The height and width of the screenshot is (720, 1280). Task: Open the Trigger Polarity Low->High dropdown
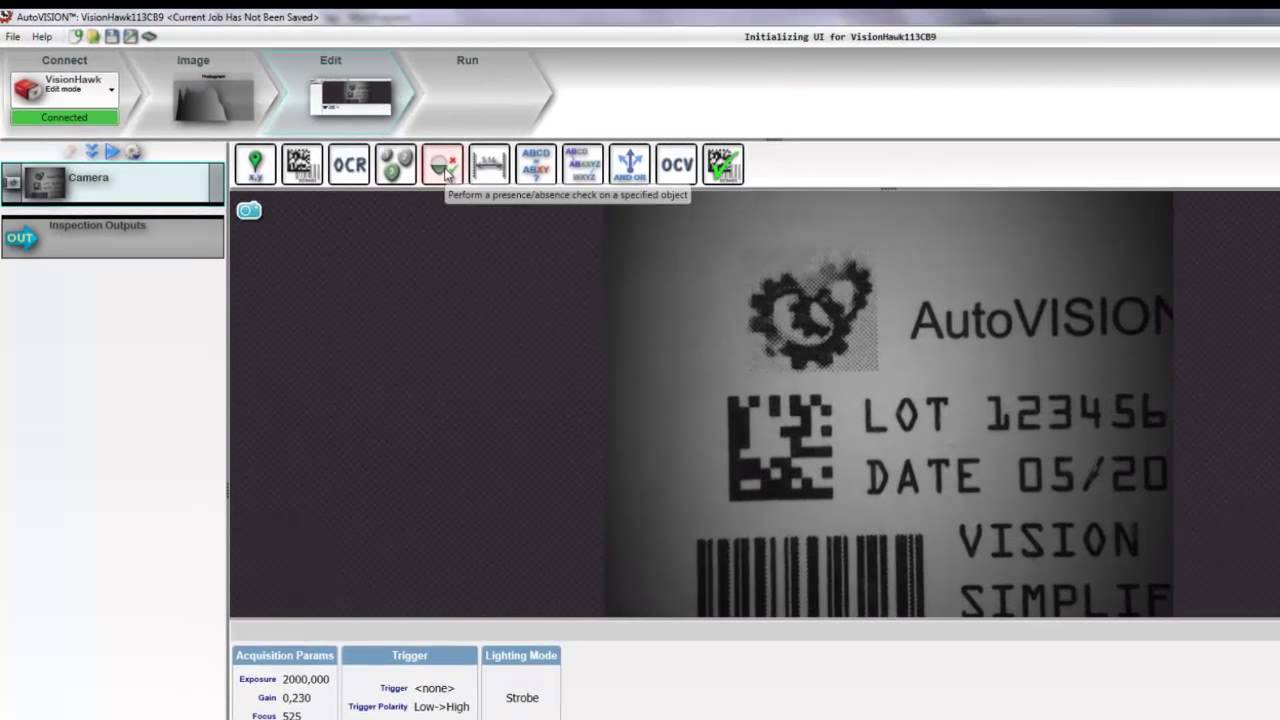pos(441,706)
